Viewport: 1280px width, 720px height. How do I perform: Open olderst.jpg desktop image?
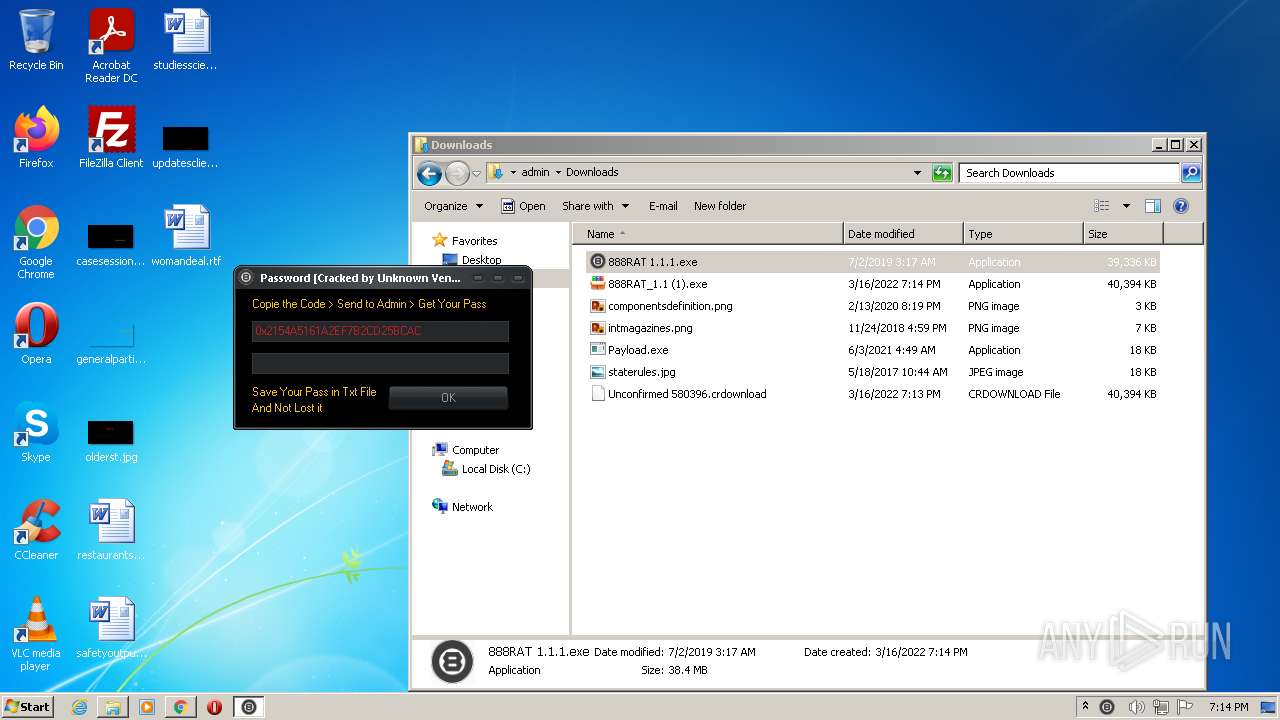pos(111,440)
